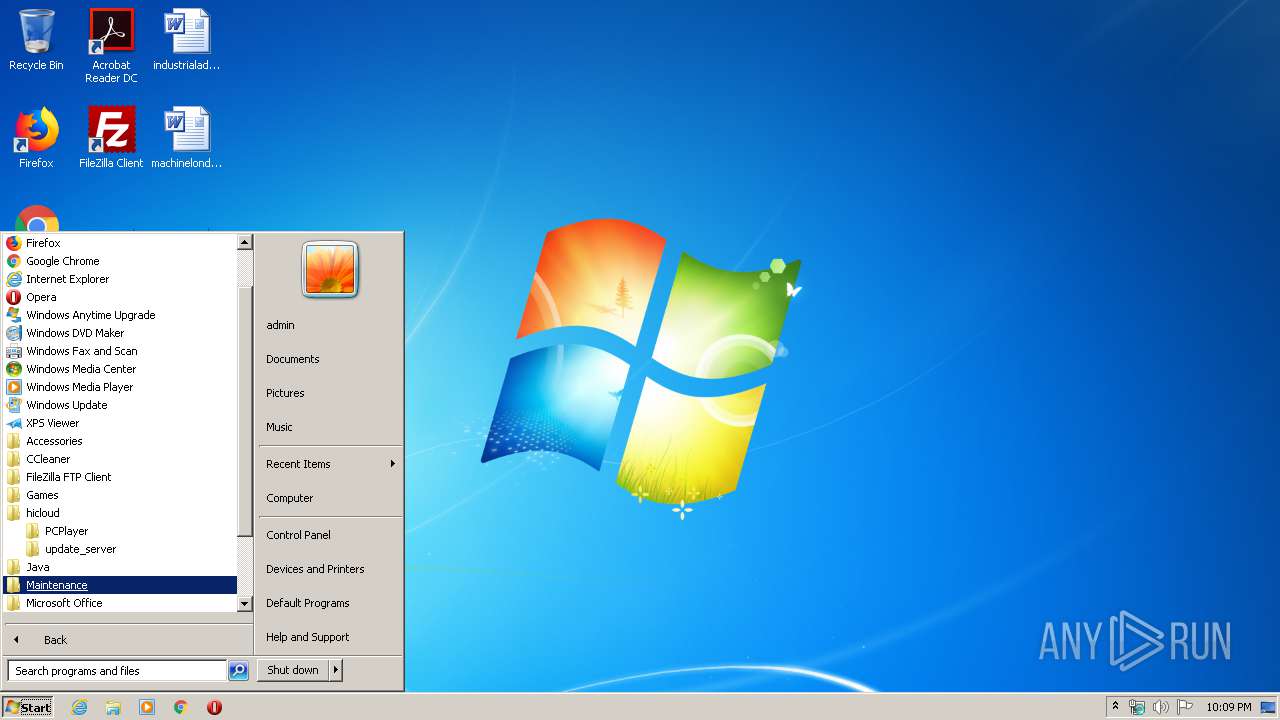
Task: Expand the Accessories folder
Action: (120, 441)
